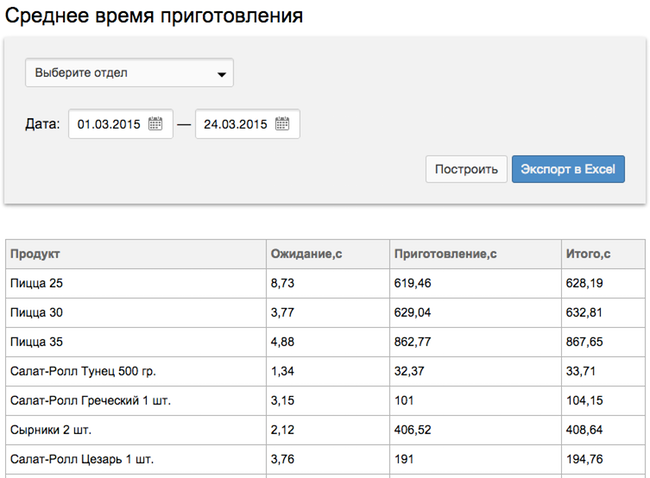Viewport: 650px width, 478px height.
Task: Click waiting value 1,34
Action: click(x=283, y=371)
